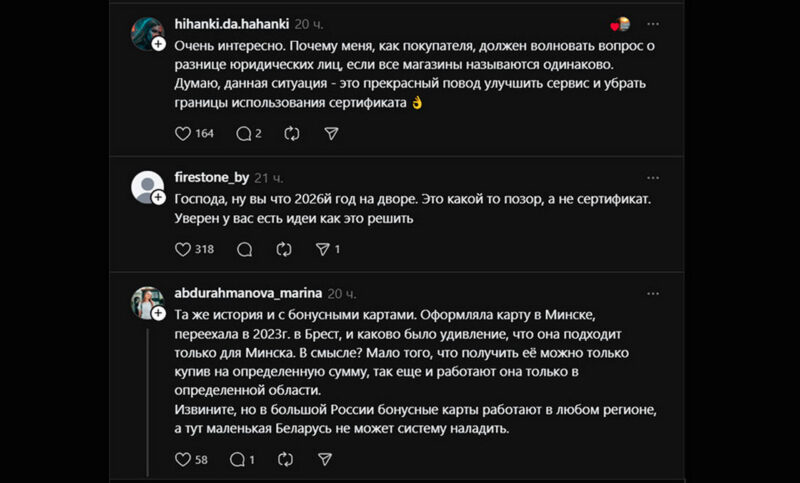The image size is (800, 483).
Task: Share the hihanki.da.hahanki comment
Action: (331, 133)
